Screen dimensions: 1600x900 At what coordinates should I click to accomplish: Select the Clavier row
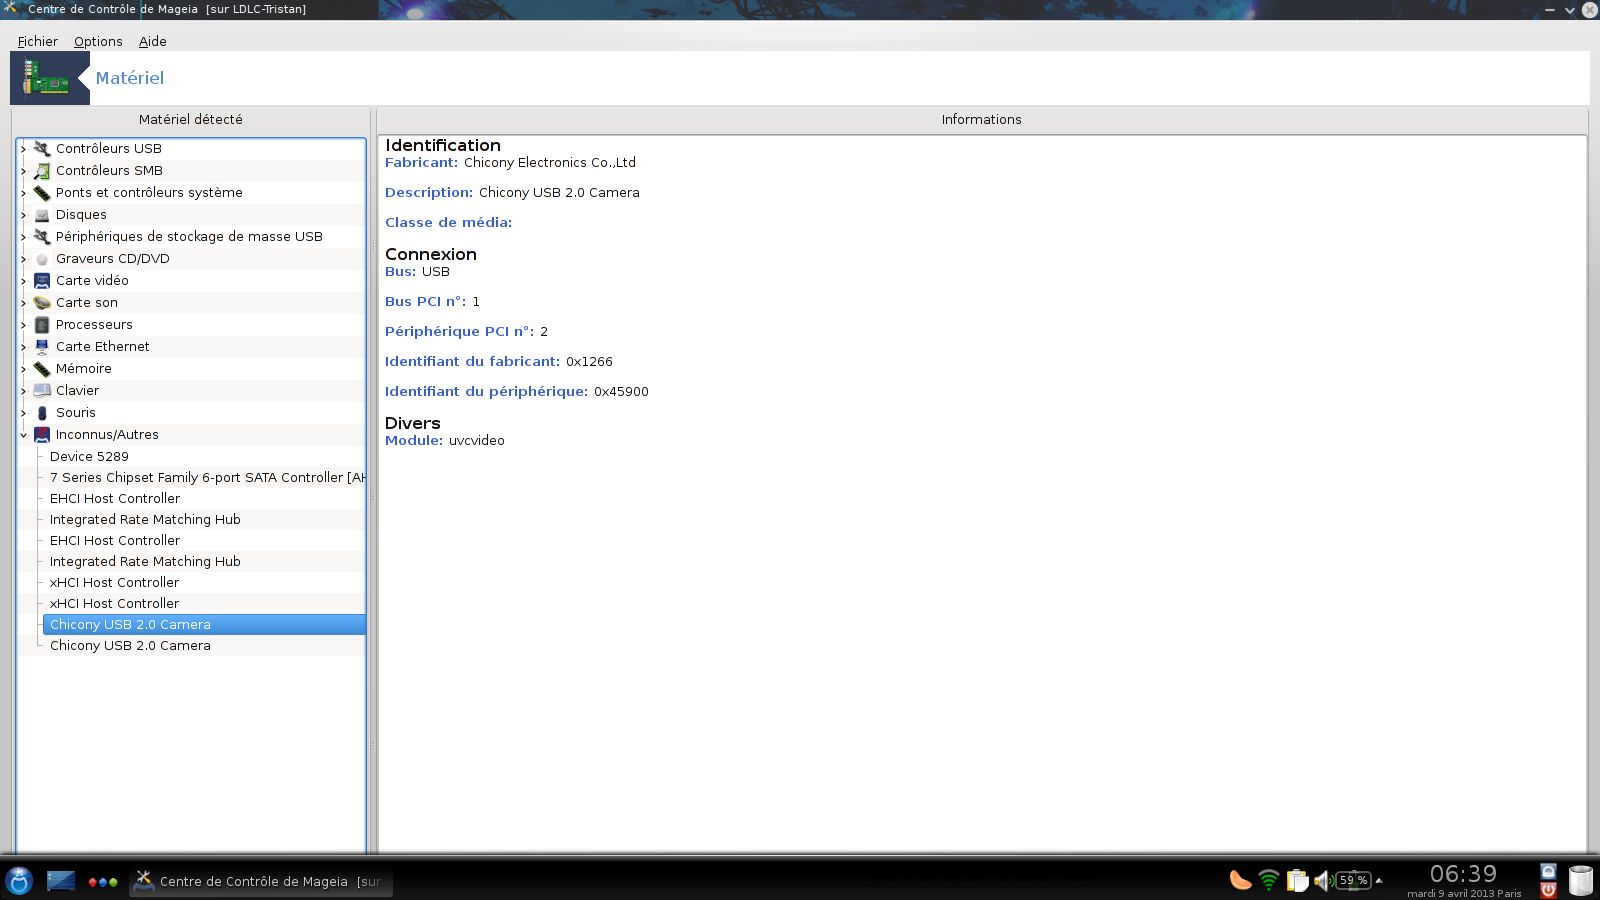coord(191,391)
